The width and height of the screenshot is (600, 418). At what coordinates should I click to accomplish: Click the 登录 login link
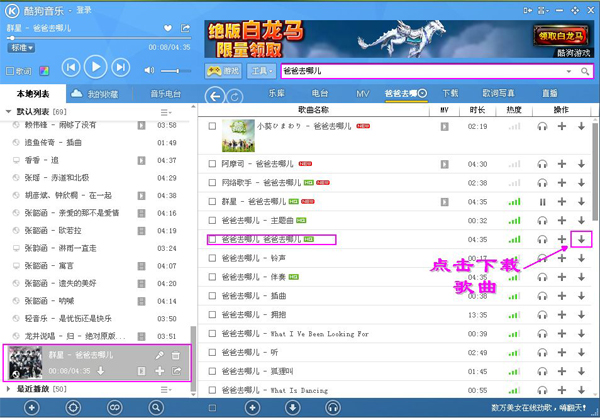tap(84, 10)
